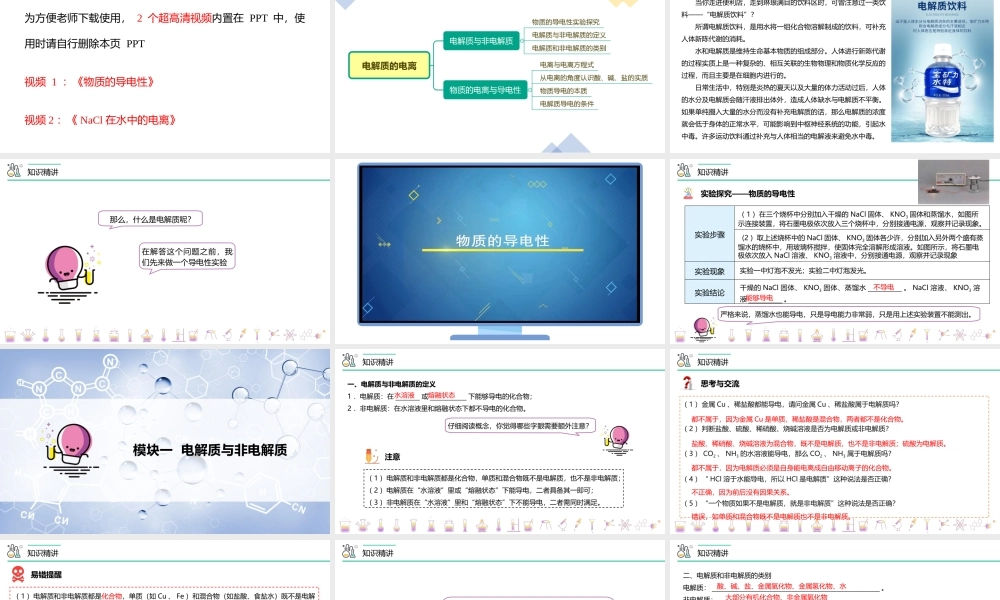This screenshot has width=1000, height=600.
Task: Click the 知识精讲 header icon on 易错提醒 slide
Action: tap(13, 552)
